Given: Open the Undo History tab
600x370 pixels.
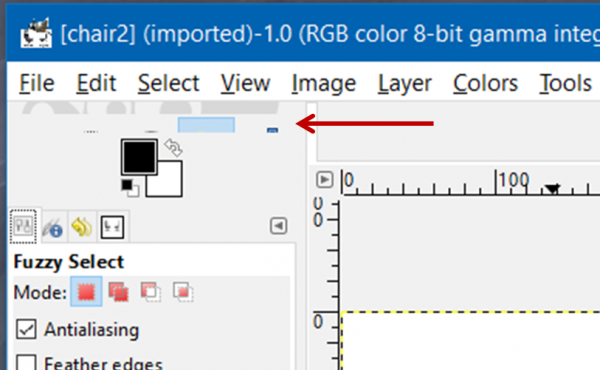Looking at the screenshot, I should (82, 227).
